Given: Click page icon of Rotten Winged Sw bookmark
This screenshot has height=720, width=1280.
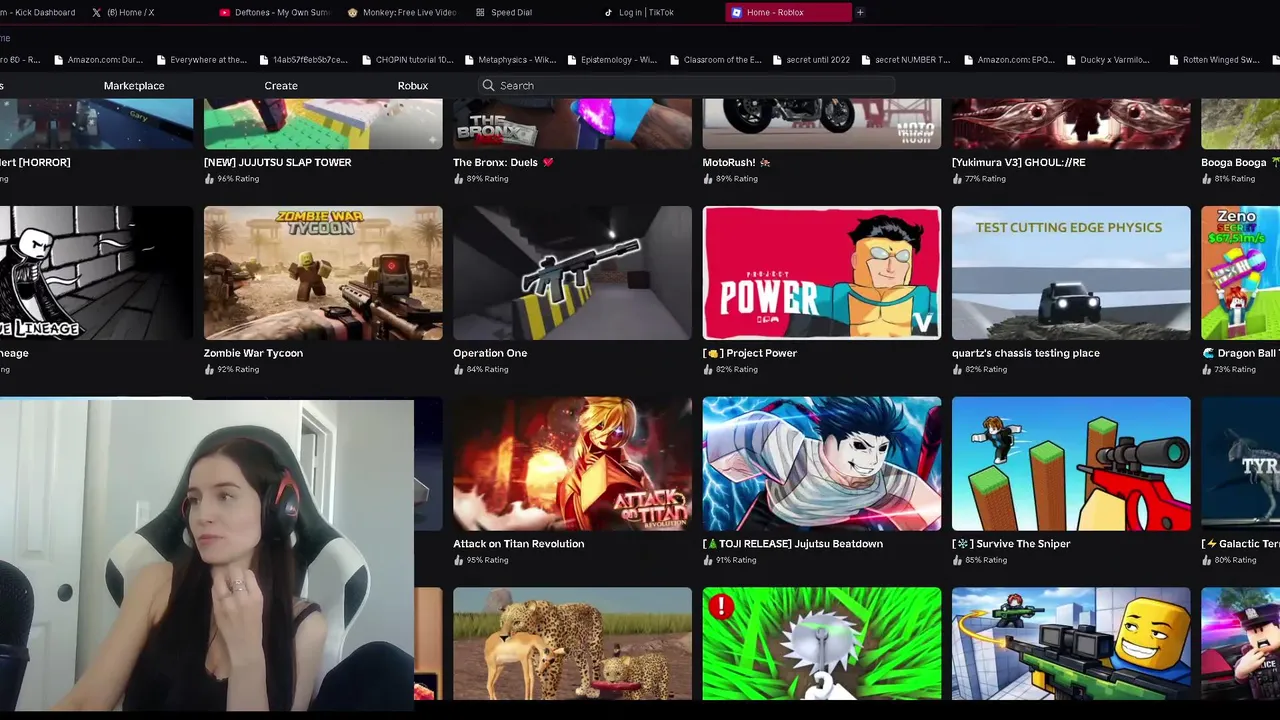Looking at the screenshot, I should (1175, 60).
